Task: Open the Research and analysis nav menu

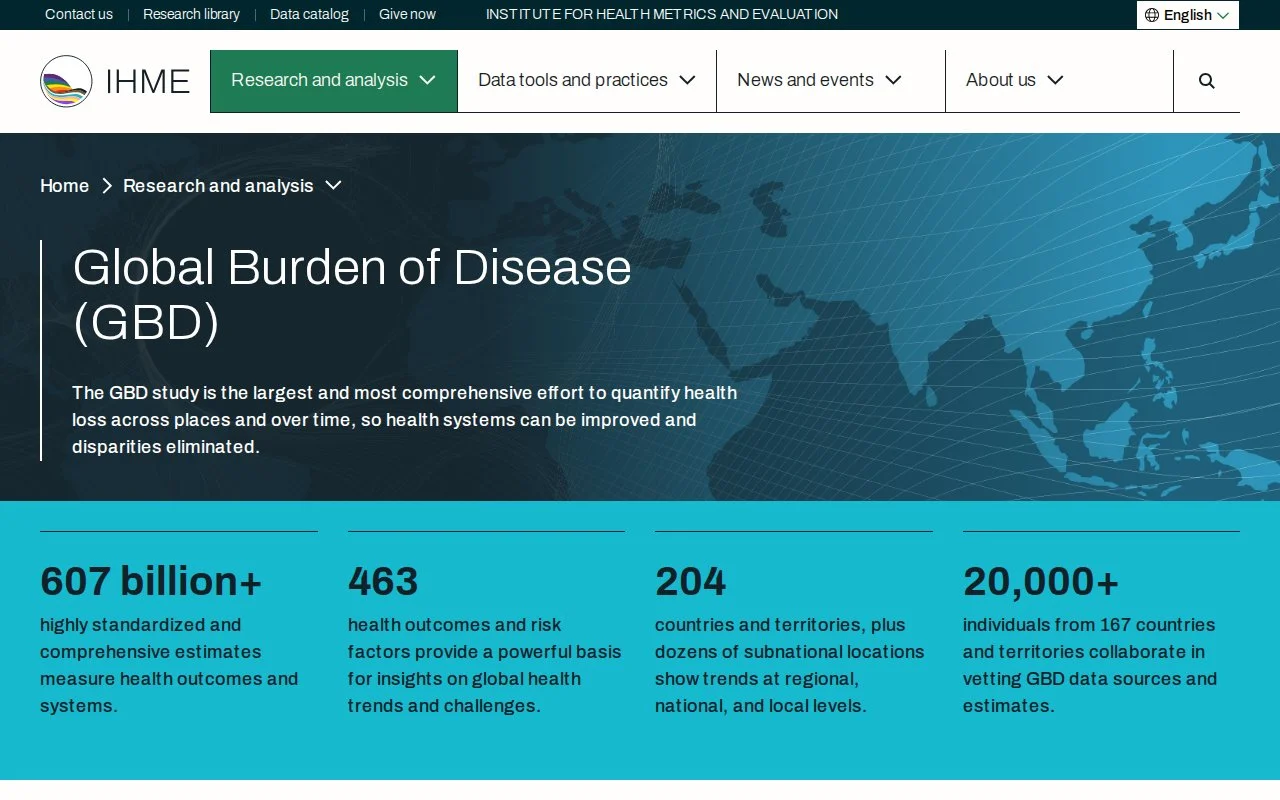Action: click(x=334, y=81)
